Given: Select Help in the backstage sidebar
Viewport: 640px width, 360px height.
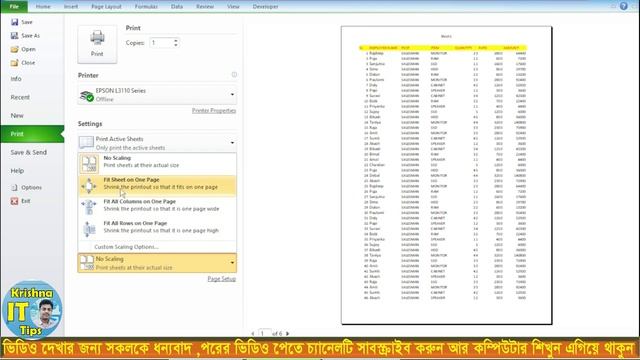Looking at the screenshot, I should tap(17, 171).
